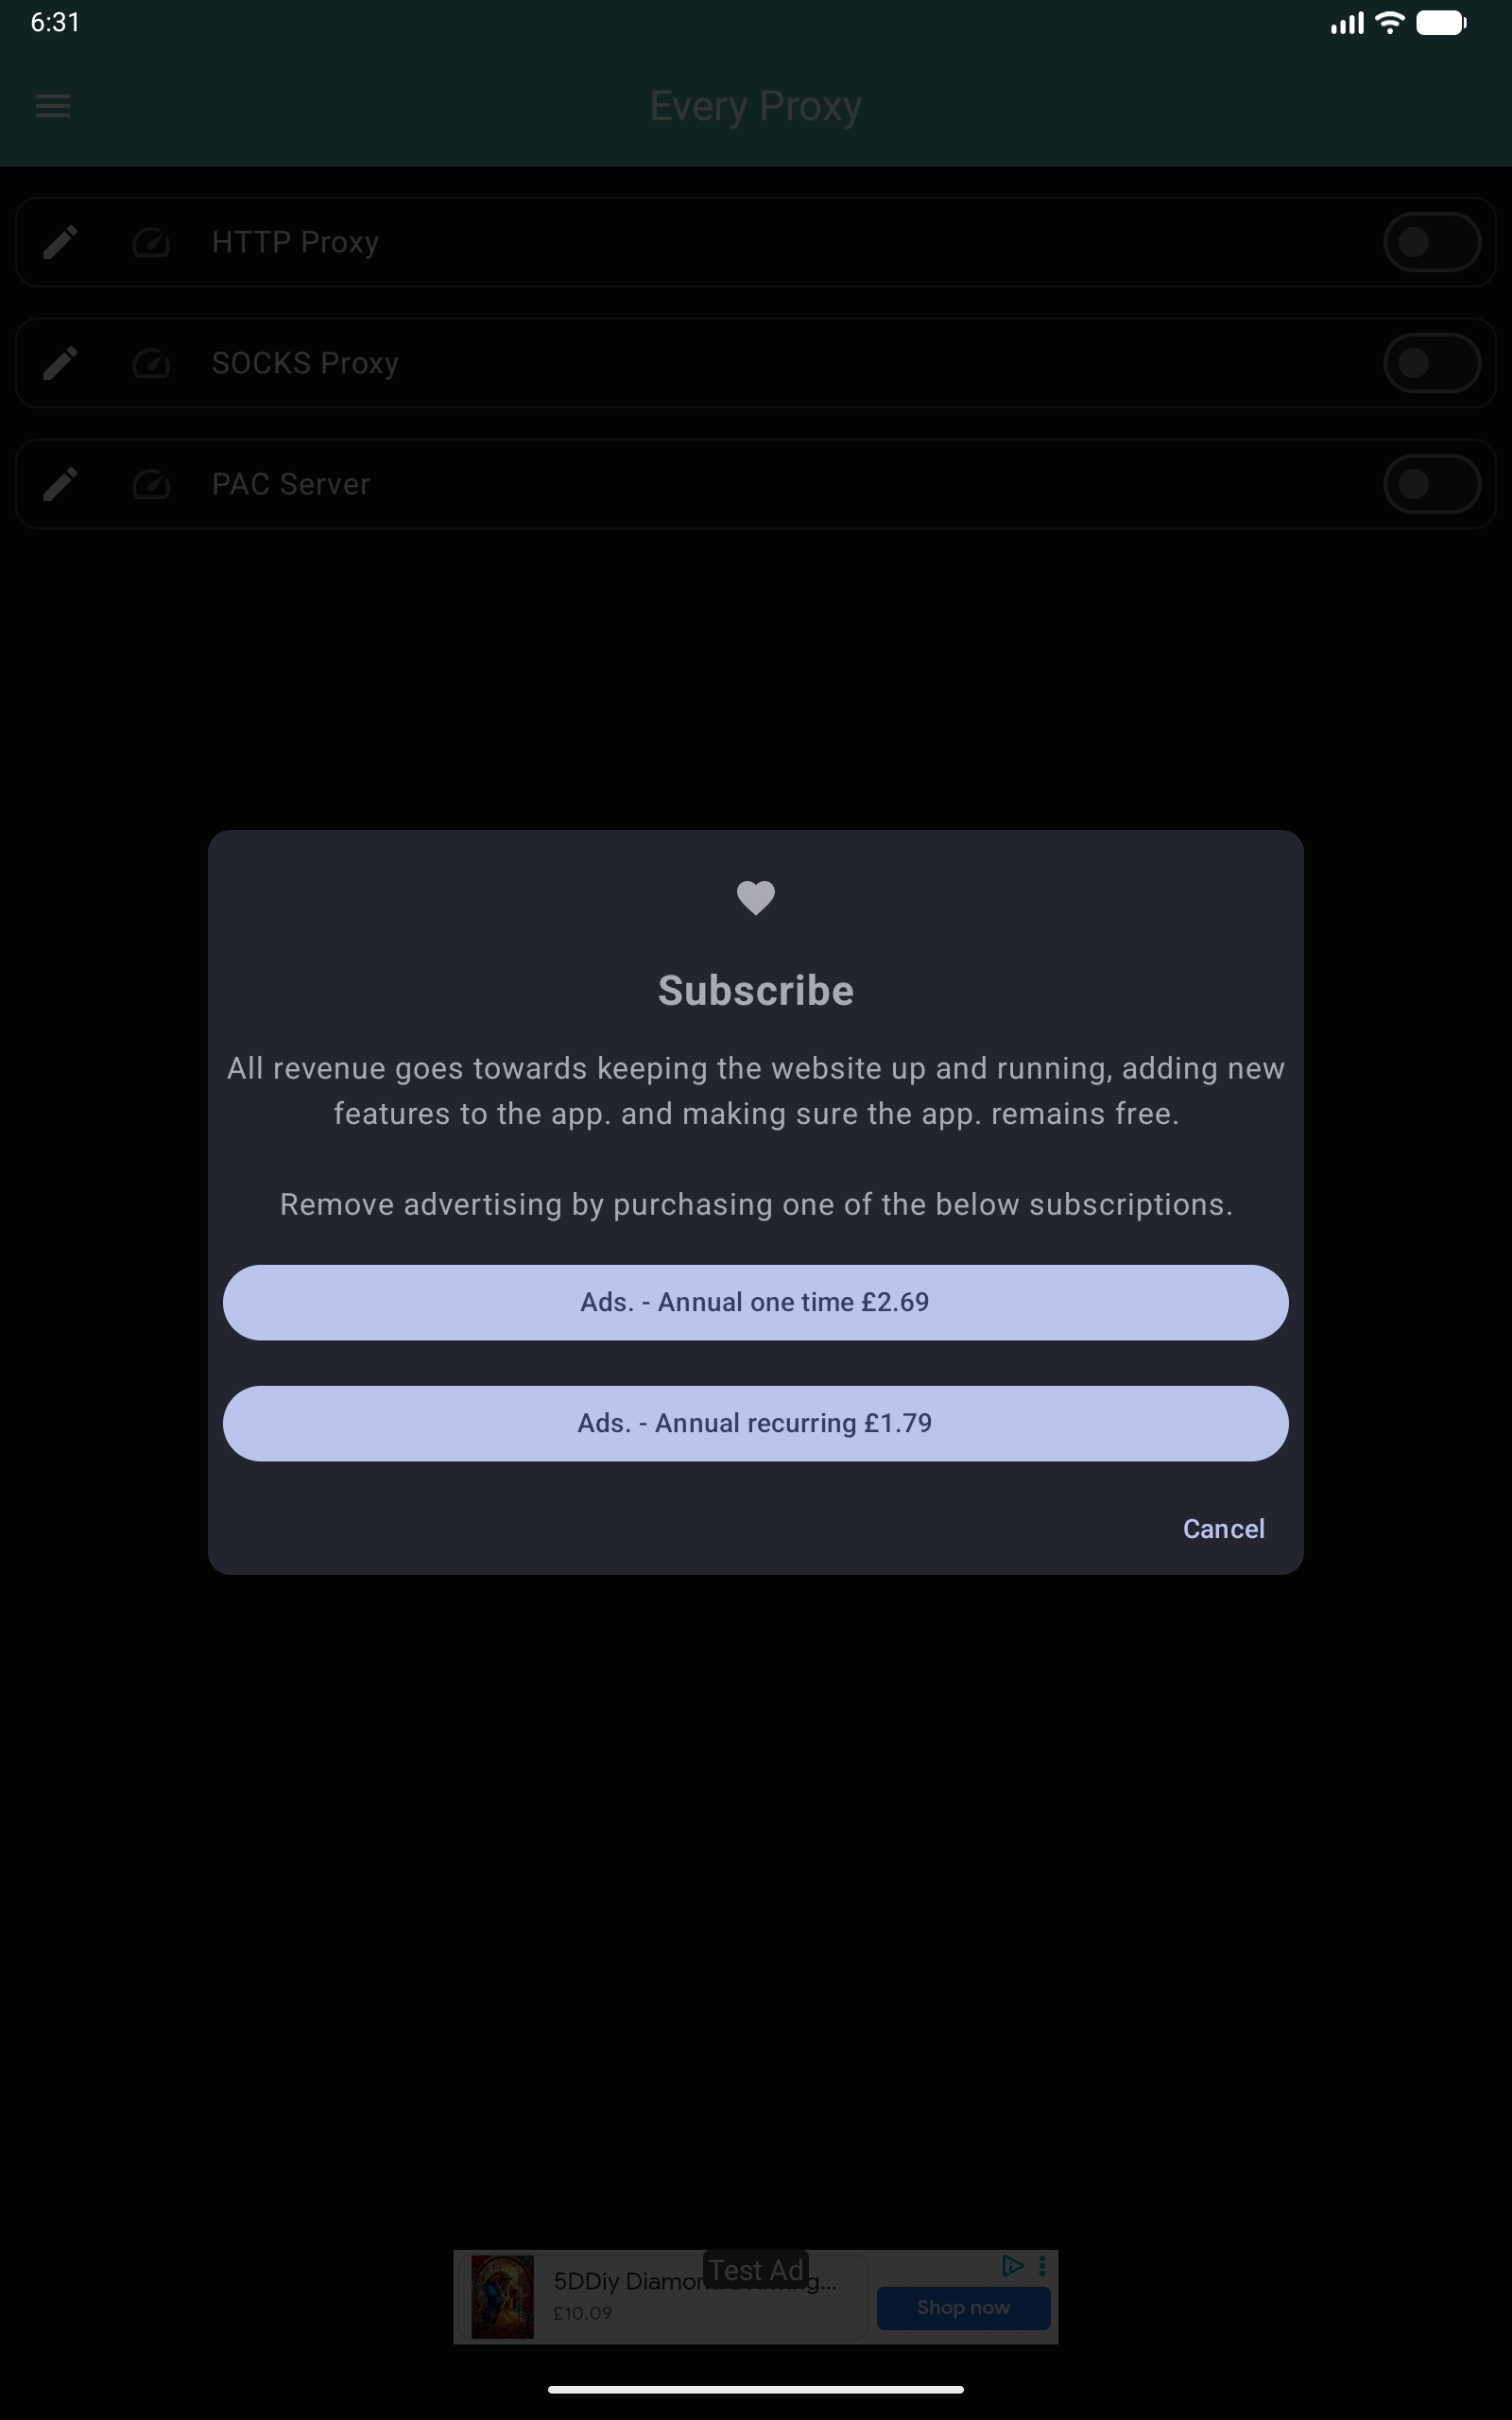This screenshot has width=1512, height=2420.
Task: Choose Ads Annual one time £2.69
Action: tap(756, 1302)
